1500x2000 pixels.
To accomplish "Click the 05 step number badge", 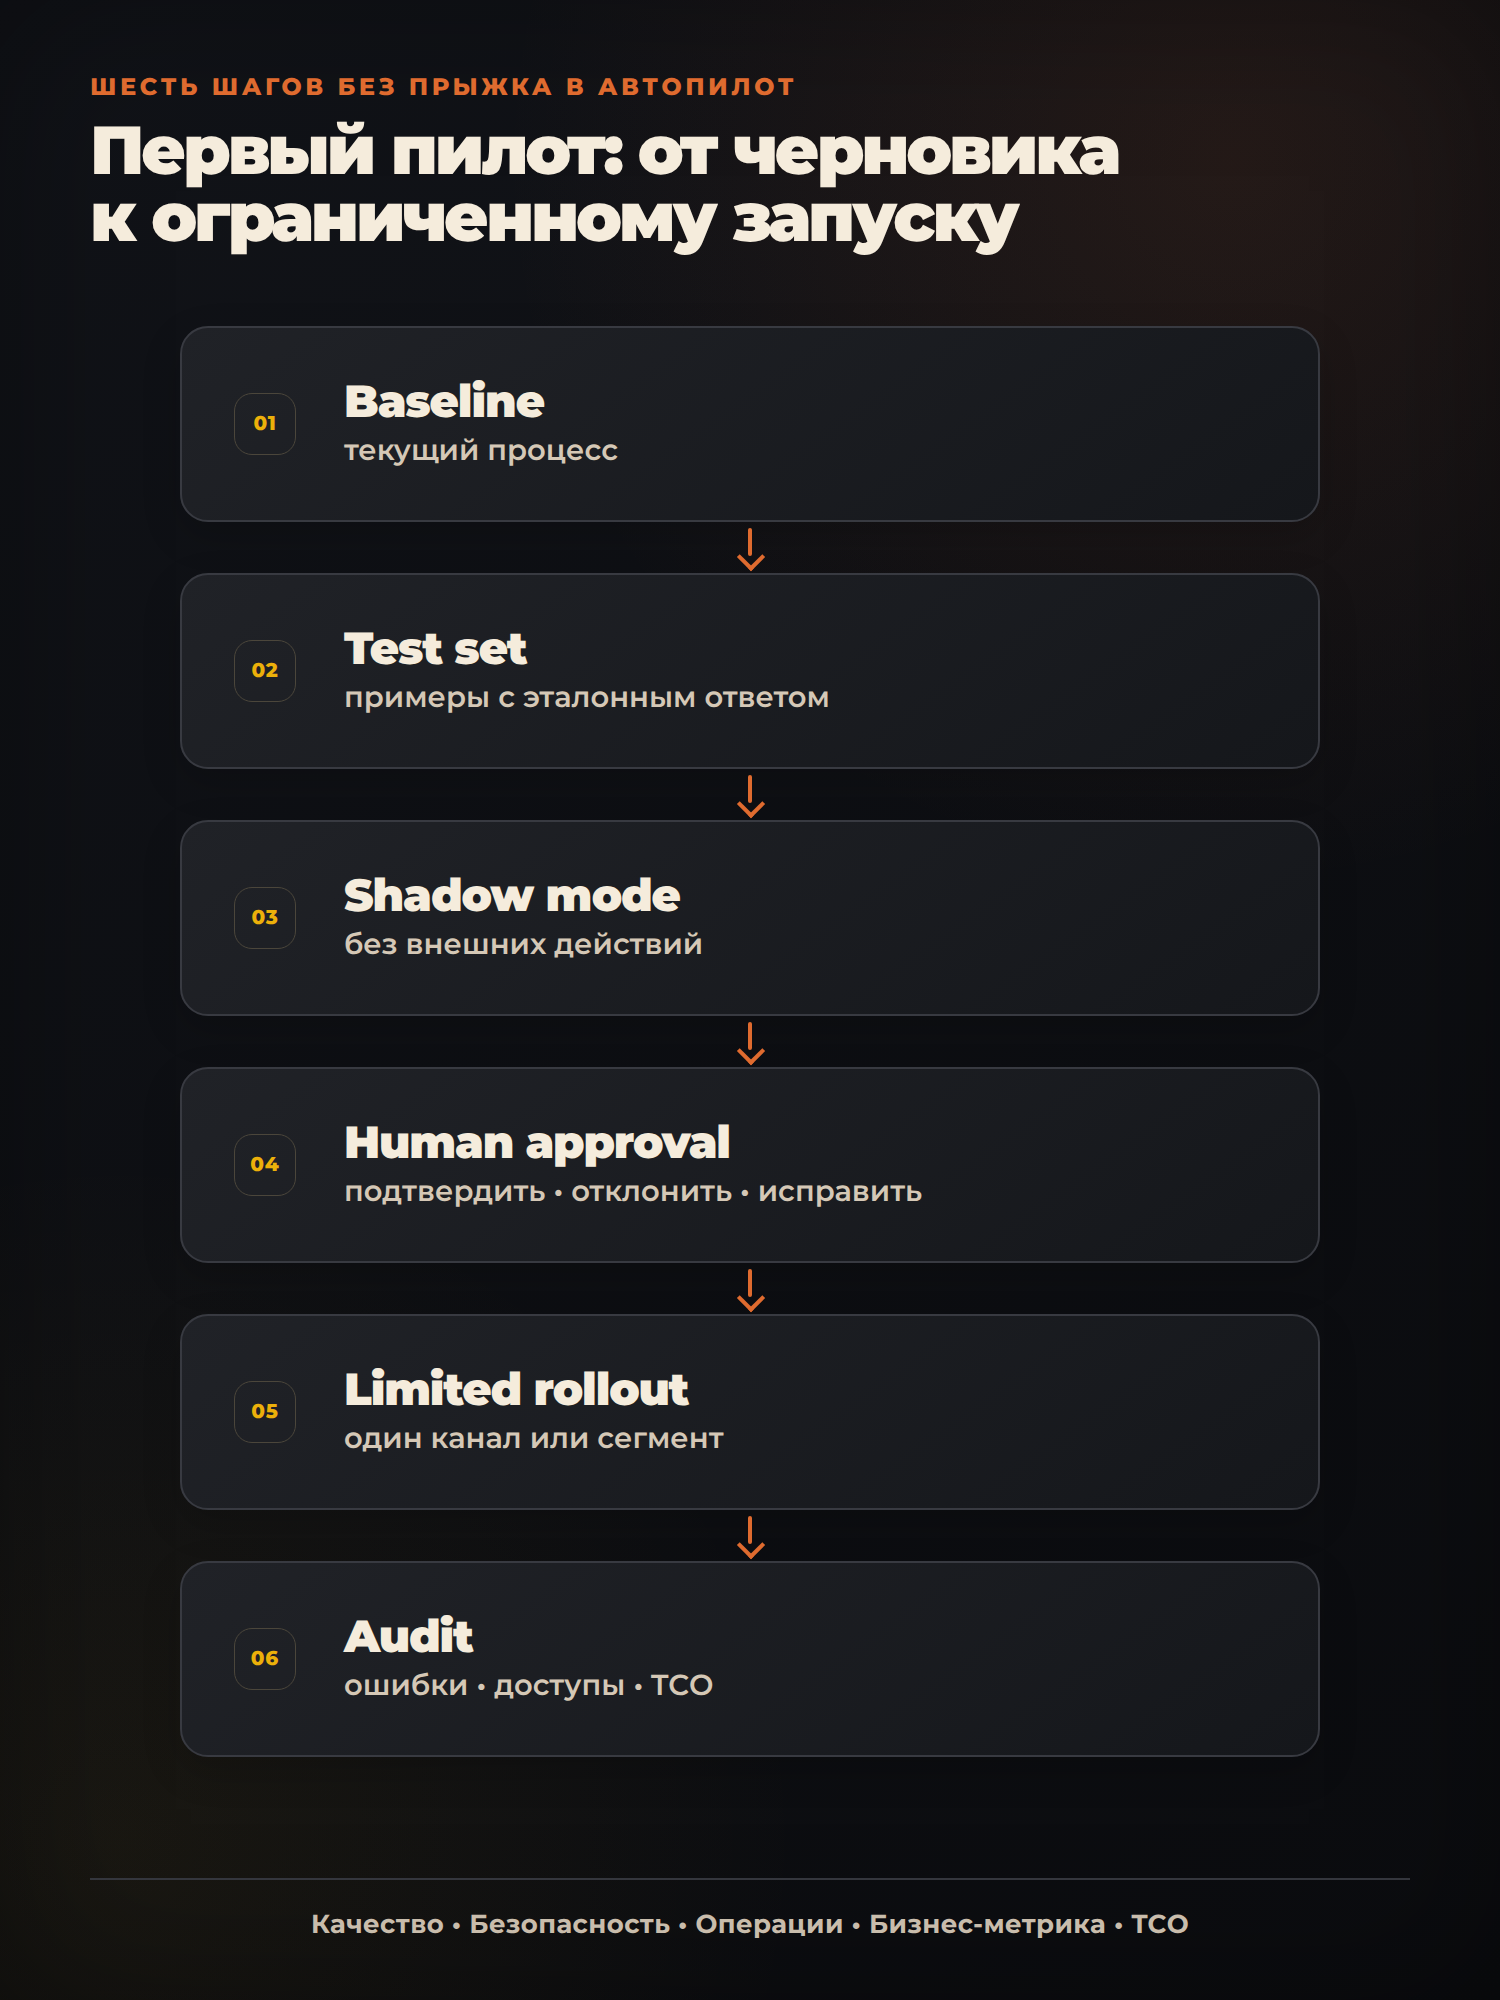I will click(x=265, y=1412).
